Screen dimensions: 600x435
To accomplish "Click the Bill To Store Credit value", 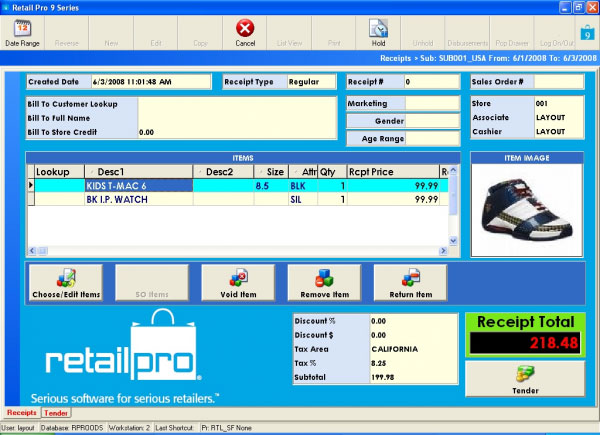I will pyautogui.click(x=237, y=132).
